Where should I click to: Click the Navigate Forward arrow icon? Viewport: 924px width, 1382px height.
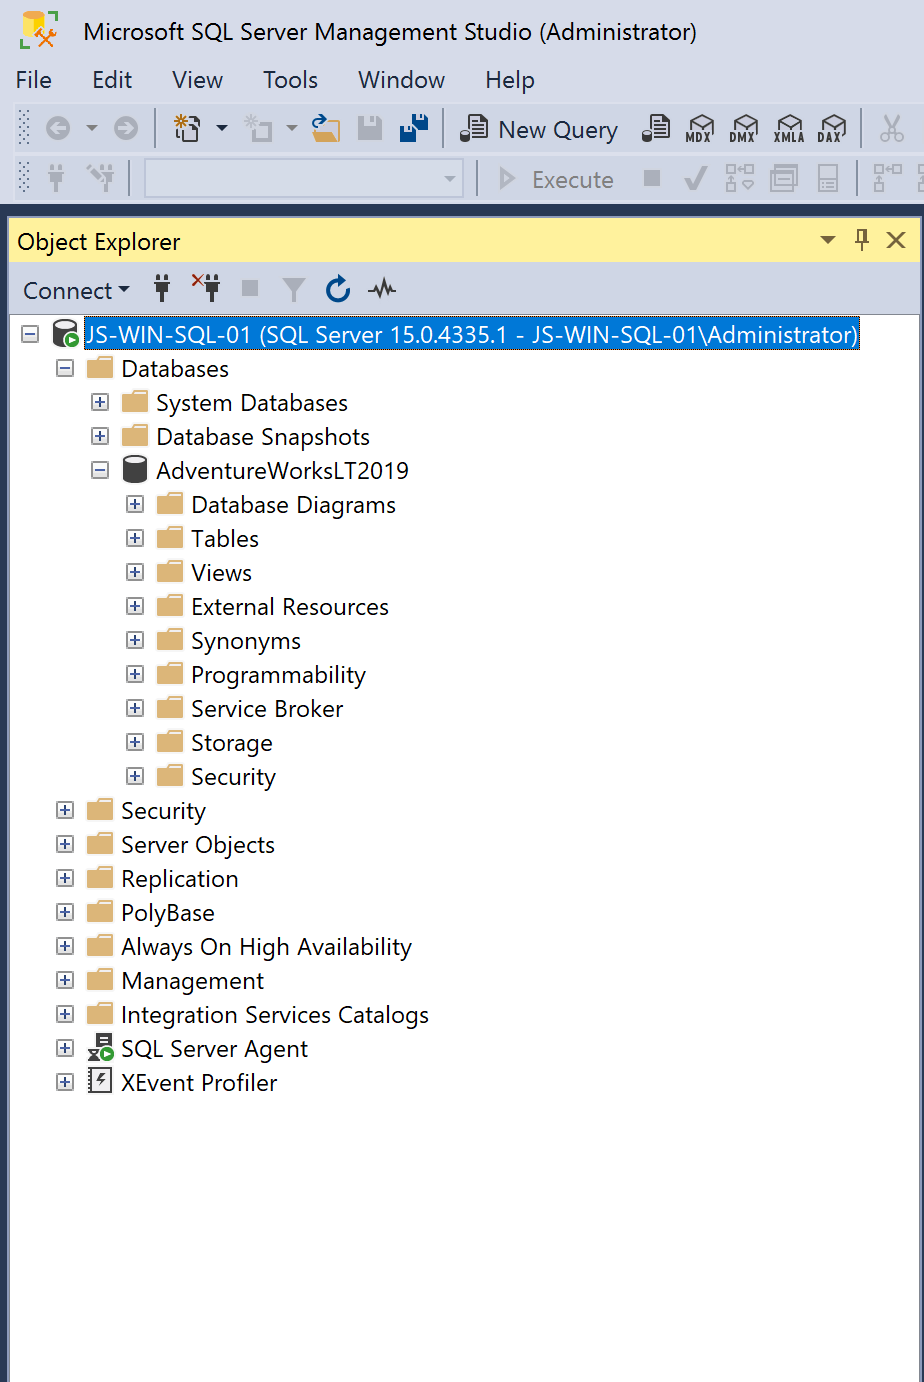pos(126,128)
